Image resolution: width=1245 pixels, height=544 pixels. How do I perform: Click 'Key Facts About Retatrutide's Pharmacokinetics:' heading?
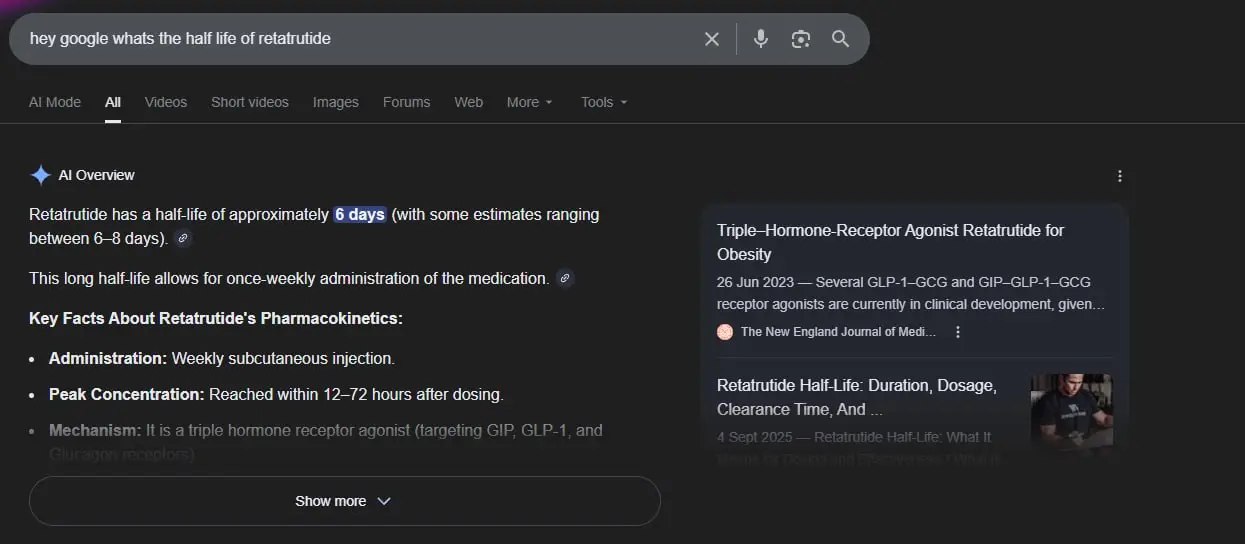click(216, 318)
